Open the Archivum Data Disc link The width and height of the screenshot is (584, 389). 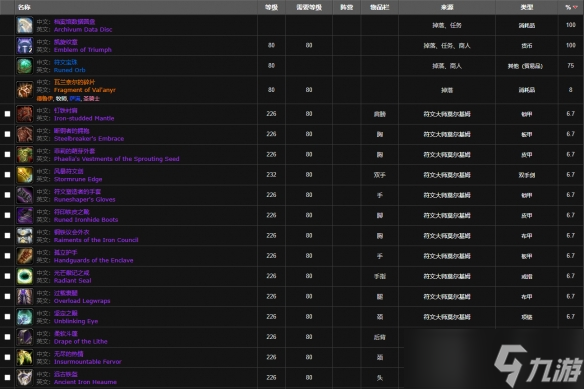[83, 29]
